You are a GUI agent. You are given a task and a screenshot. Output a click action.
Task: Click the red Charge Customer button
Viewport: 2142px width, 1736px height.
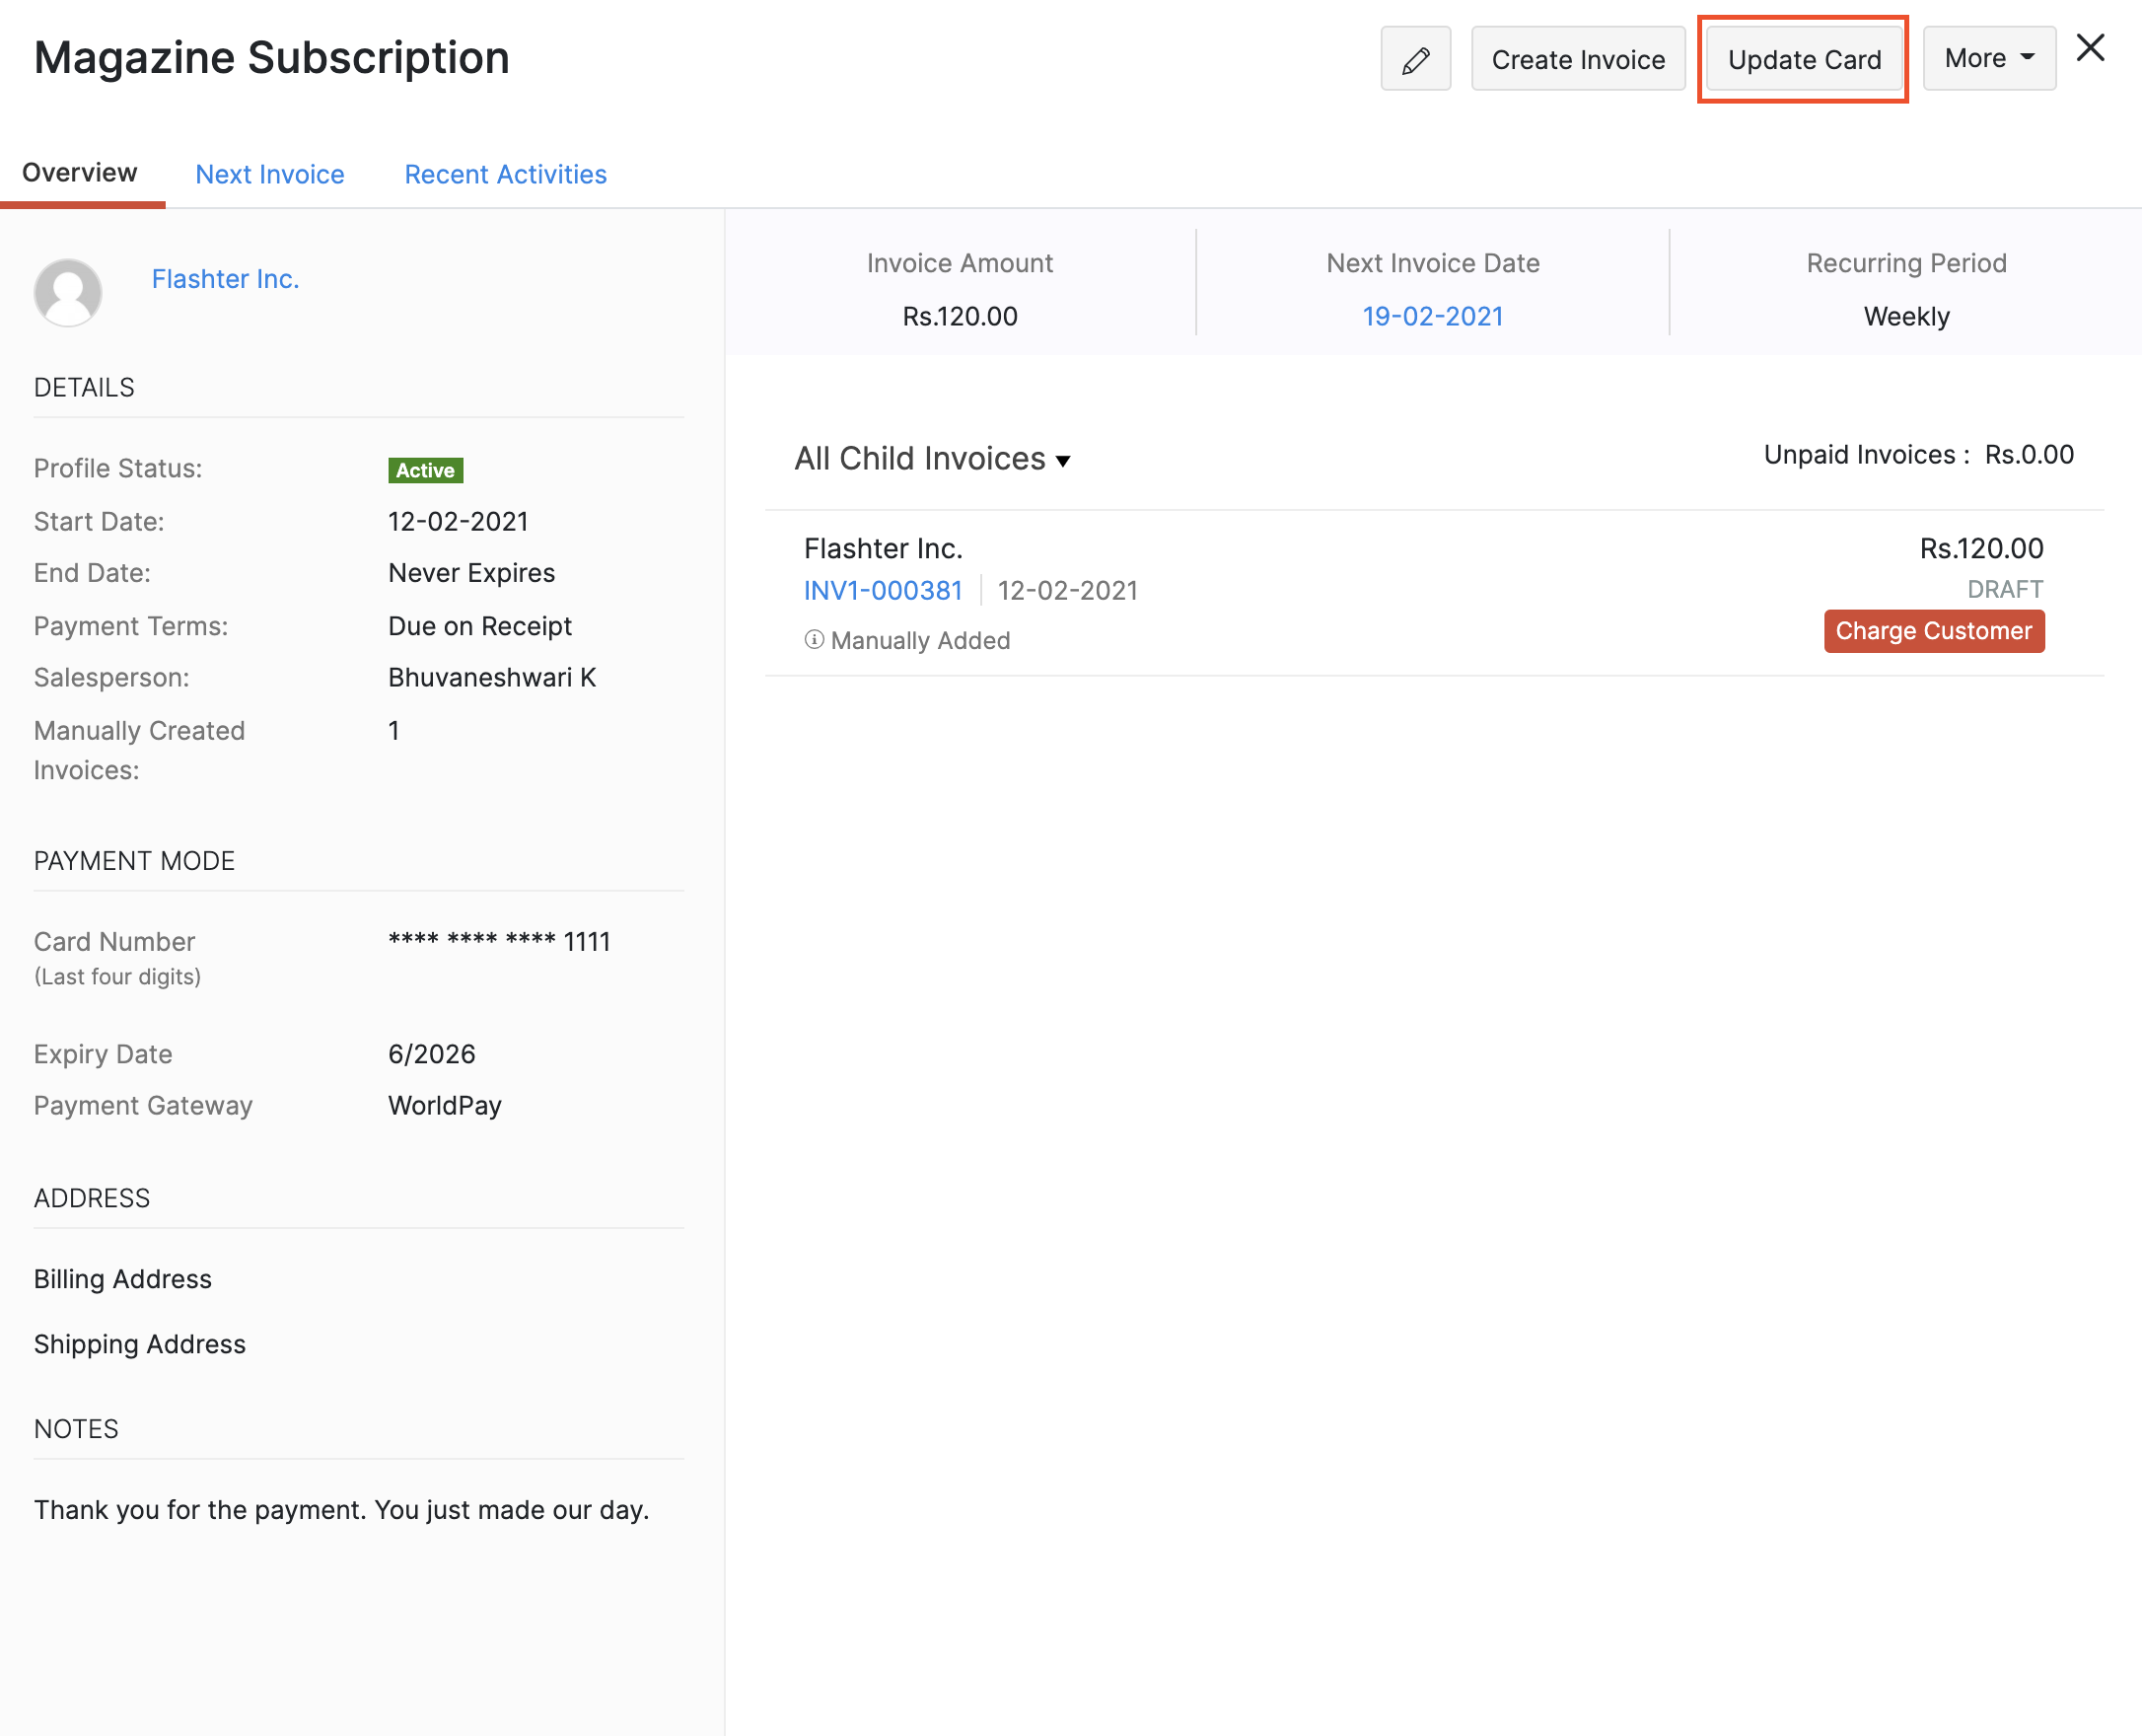click(x=1933, y=631)
